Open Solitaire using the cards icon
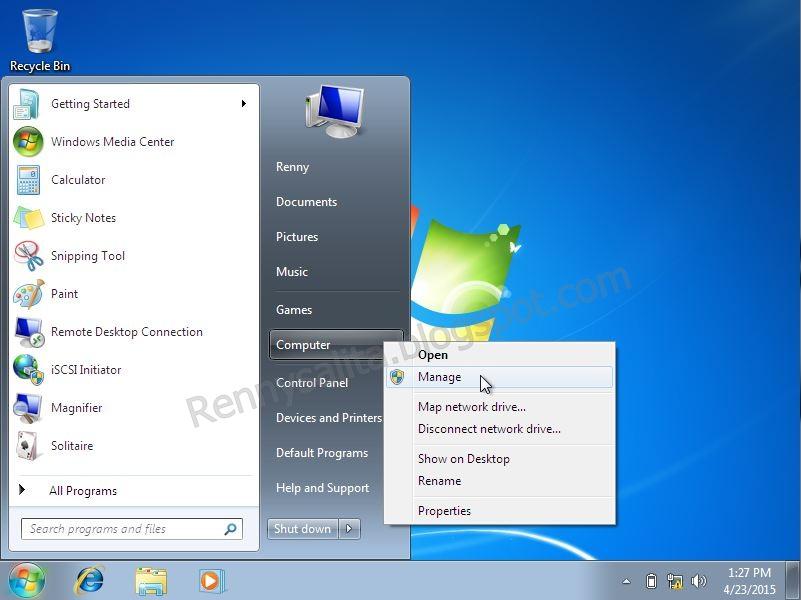Screen dimensions: 801x600 (x=27, y=446)
